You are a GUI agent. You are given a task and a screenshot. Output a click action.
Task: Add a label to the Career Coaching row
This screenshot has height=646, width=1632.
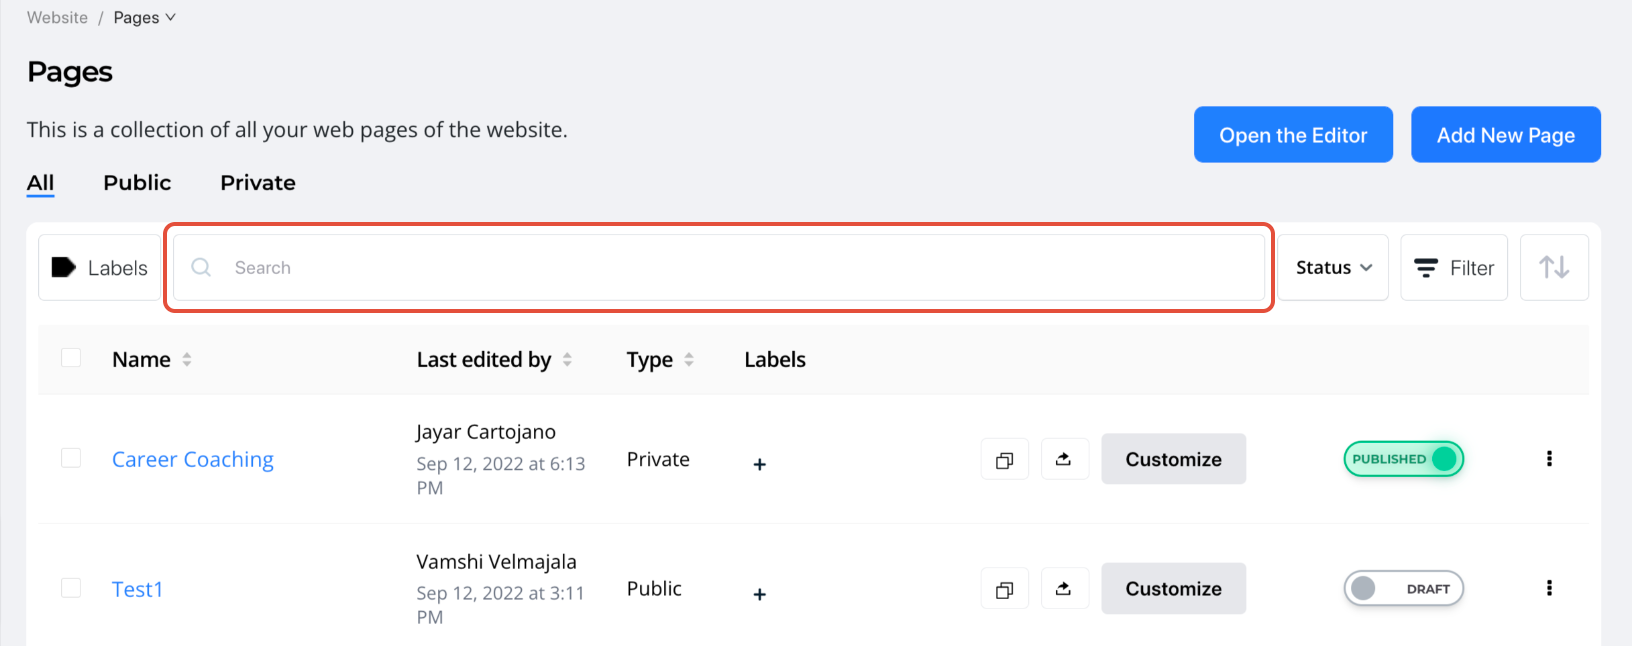pyautogui.click(x=760, y=464)
